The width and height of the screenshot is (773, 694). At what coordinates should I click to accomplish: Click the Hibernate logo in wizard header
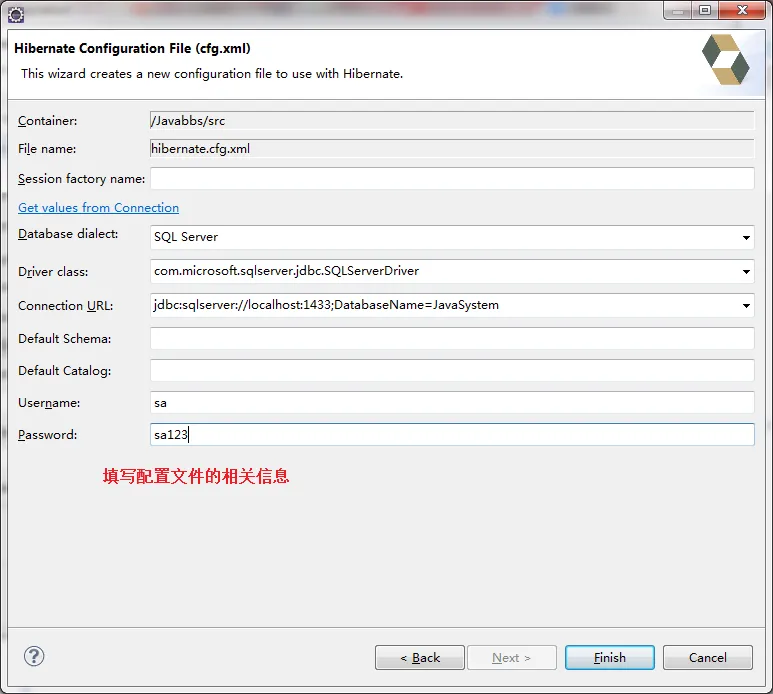726,60
